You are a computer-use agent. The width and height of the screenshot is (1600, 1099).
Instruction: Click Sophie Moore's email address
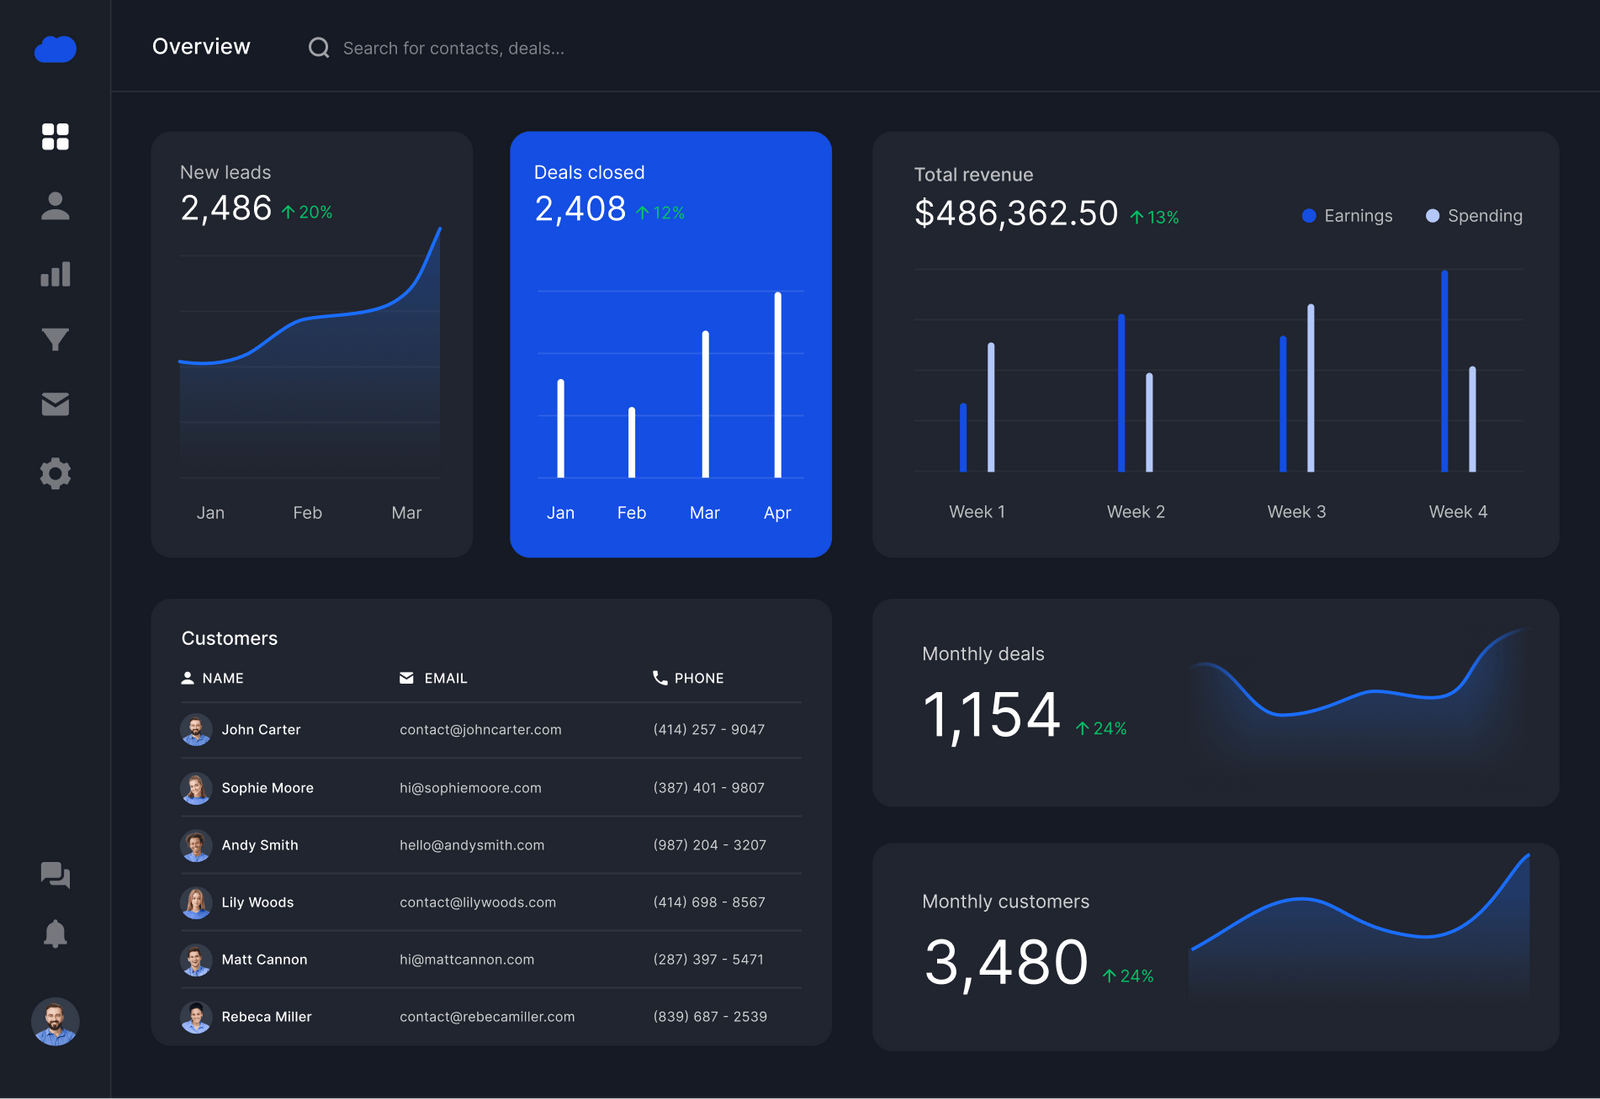[x=470, y=788]
